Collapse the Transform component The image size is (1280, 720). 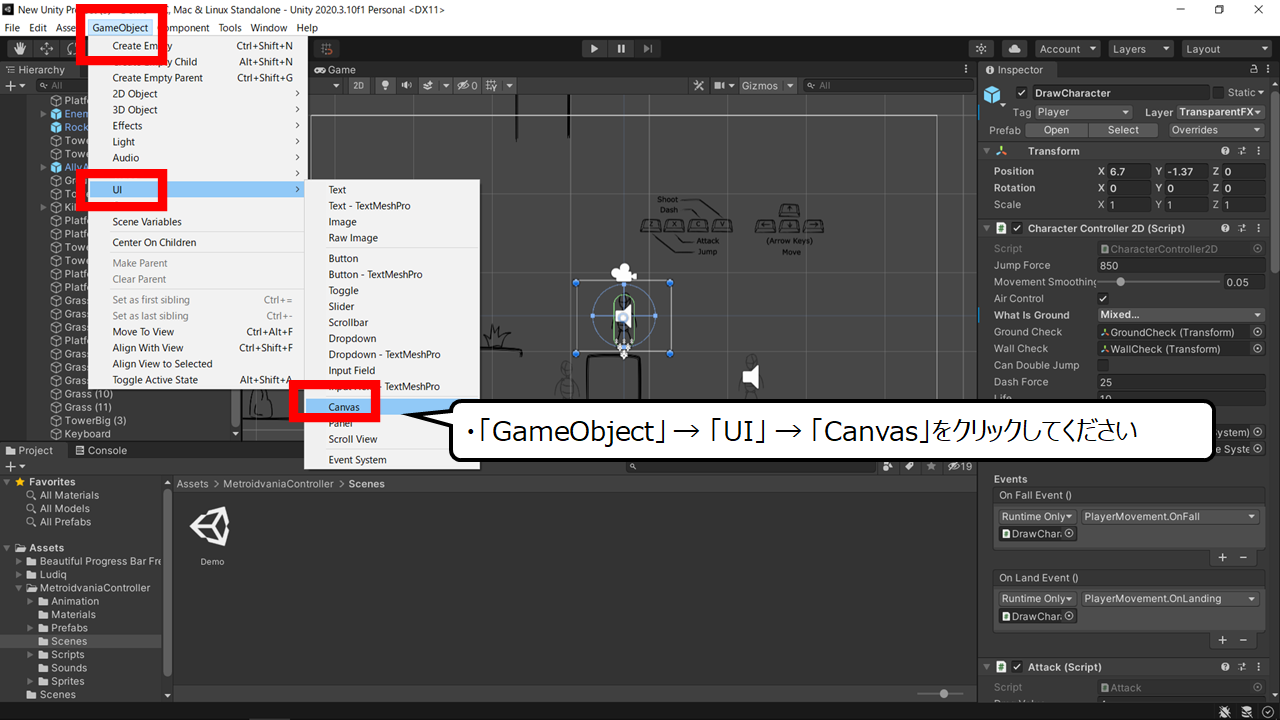(987, 151)
